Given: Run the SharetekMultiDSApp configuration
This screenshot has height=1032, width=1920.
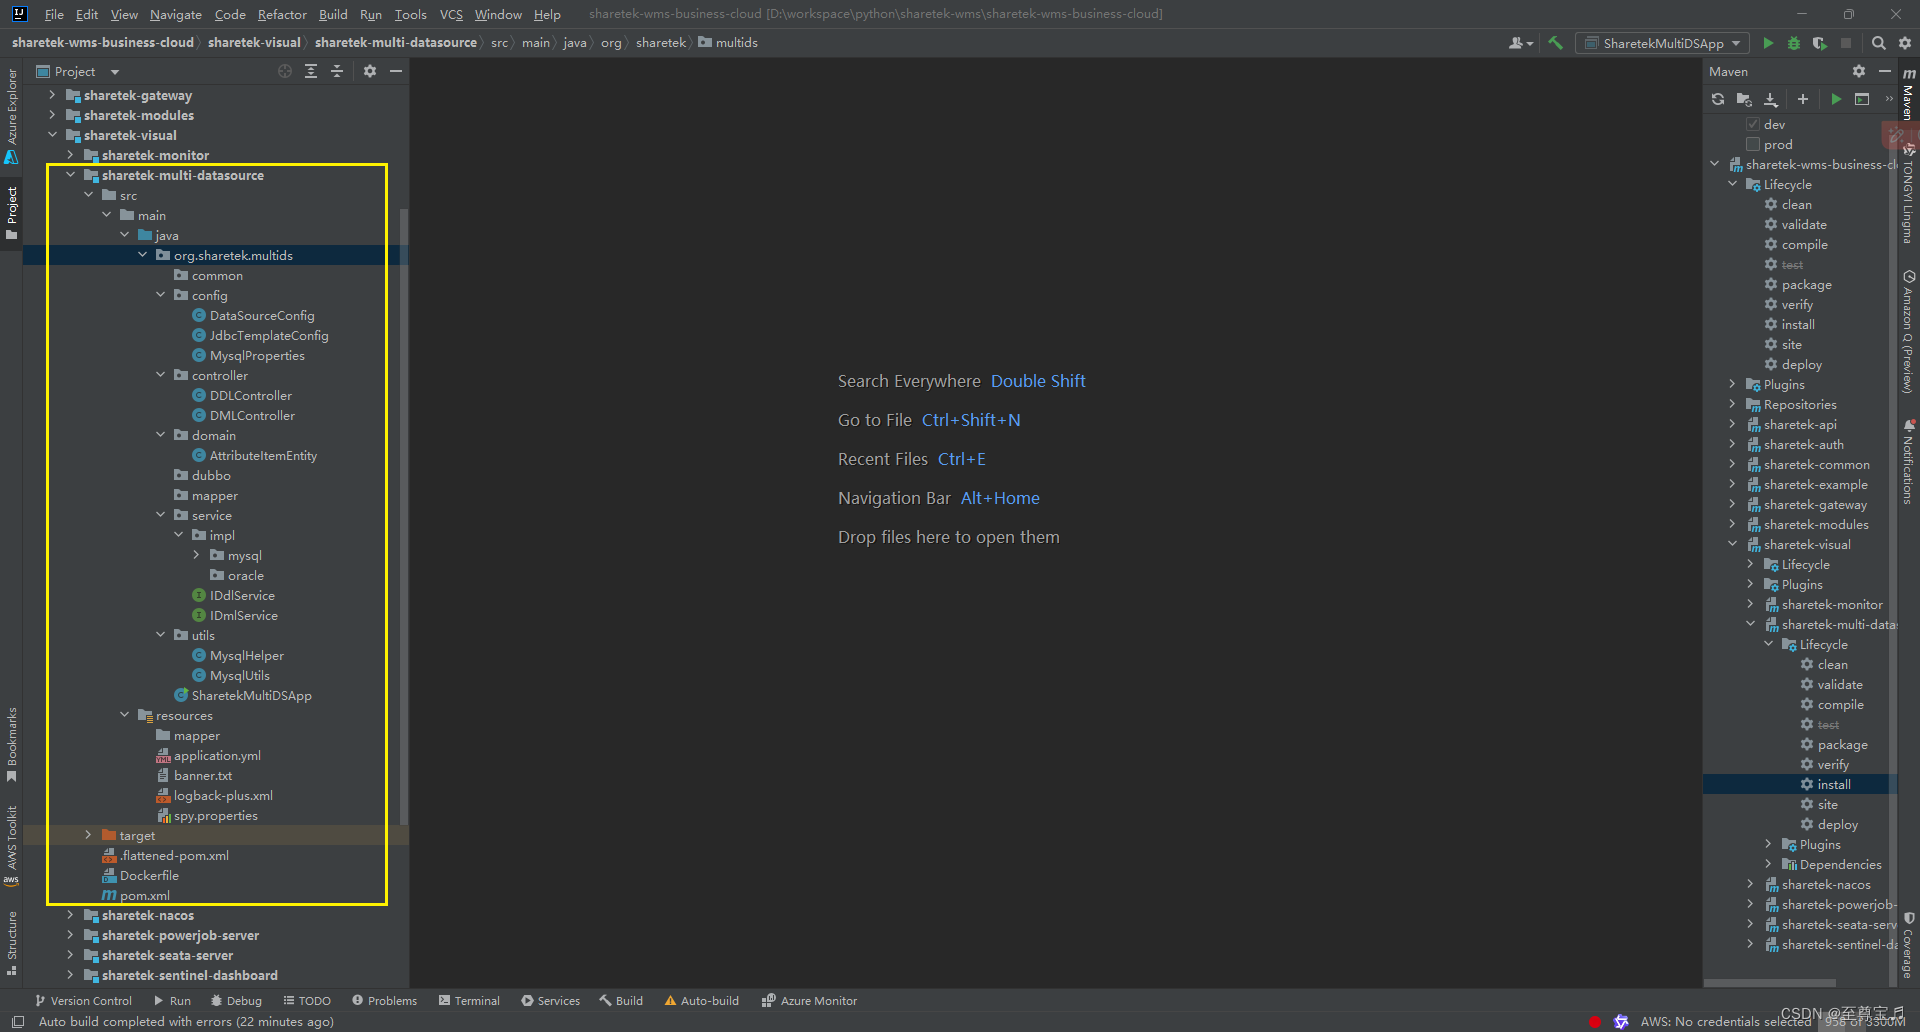Looking at the screenshot, I should (x=1768, y=43).
